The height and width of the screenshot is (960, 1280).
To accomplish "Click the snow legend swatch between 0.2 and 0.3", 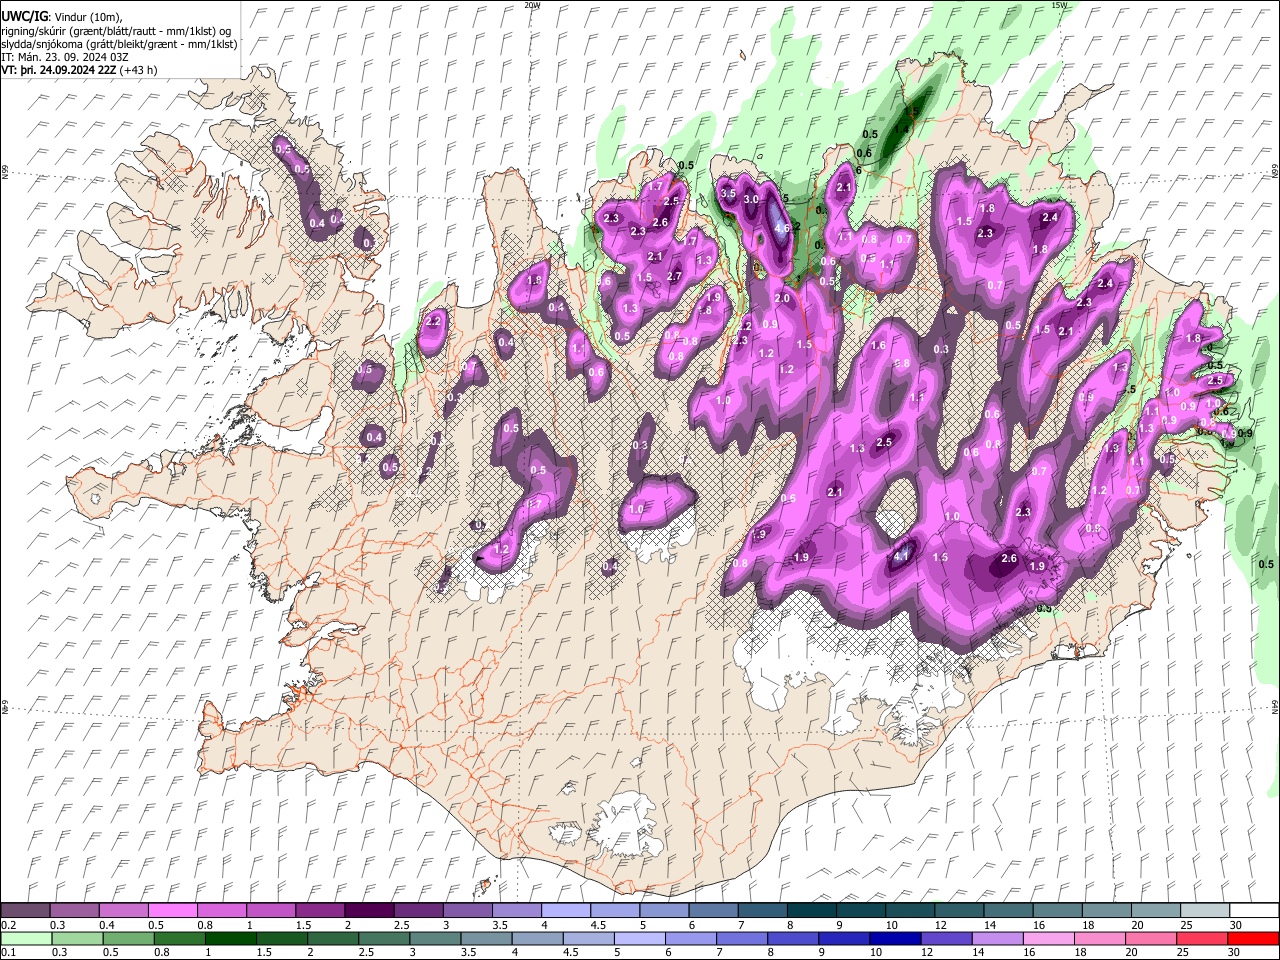I will [x=26, y=911].
